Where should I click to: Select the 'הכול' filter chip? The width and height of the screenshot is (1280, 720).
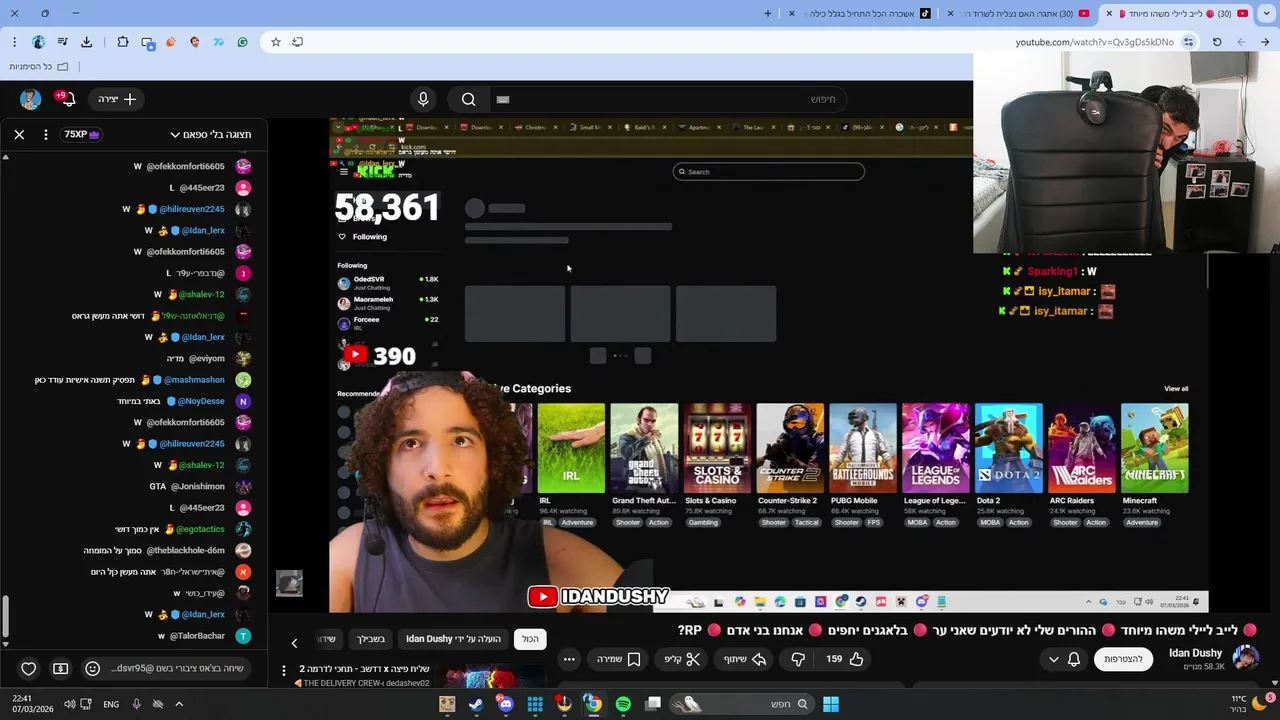pyautogui.click(x=530, y=639)
